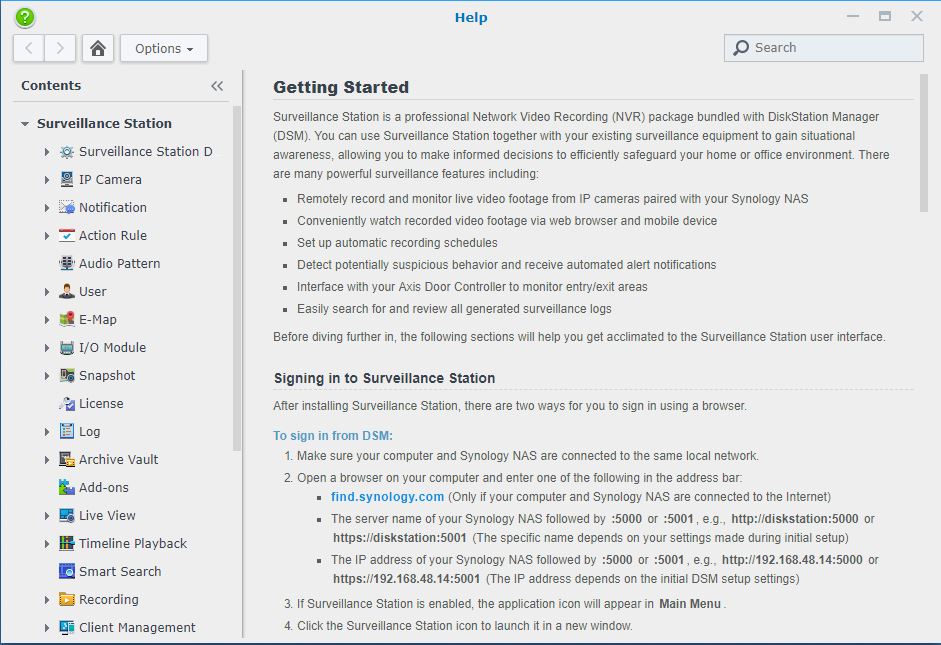Expand the IP Camera topic
Image resolution: width=941 pixels, height=645 pixels.
pos(47,179)
